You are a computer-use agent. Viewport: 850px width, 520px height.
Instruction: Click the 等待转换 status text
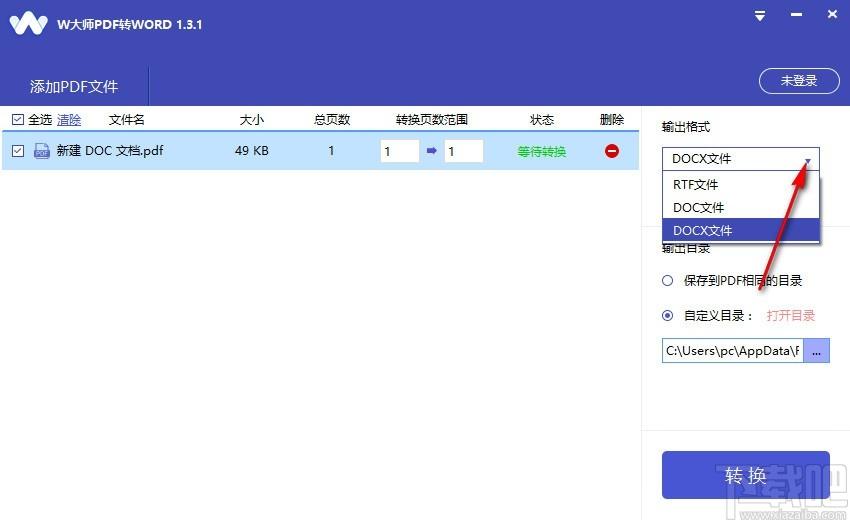coord(542,151)
